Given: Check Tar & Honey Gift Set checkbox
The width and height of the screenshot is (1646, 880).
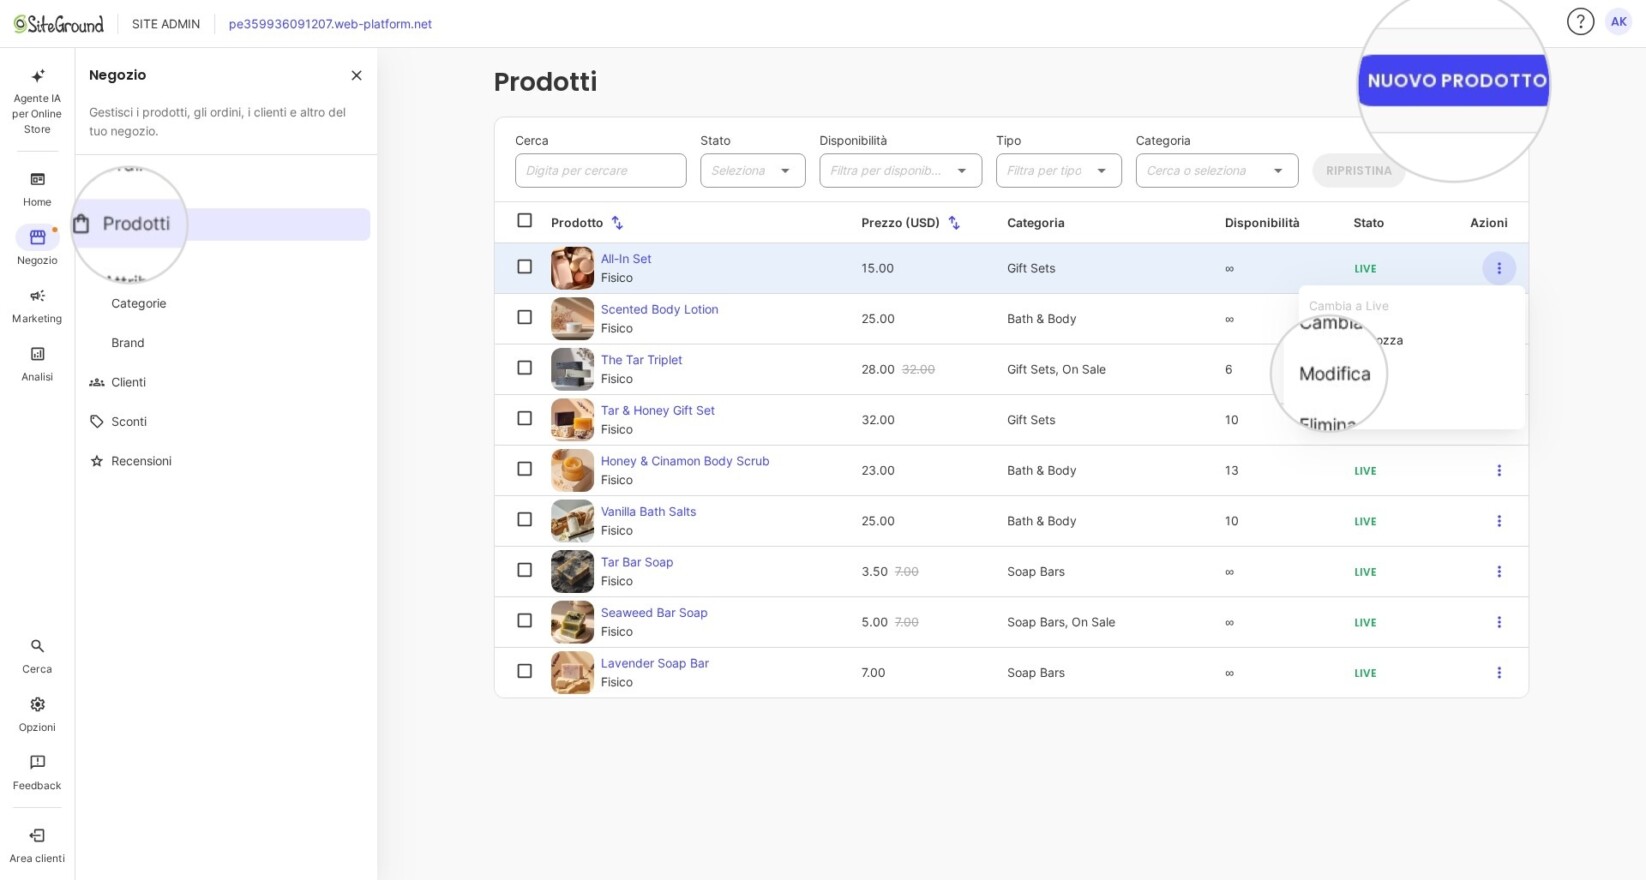Looking at the screenshot, I should tap(524, 418).
